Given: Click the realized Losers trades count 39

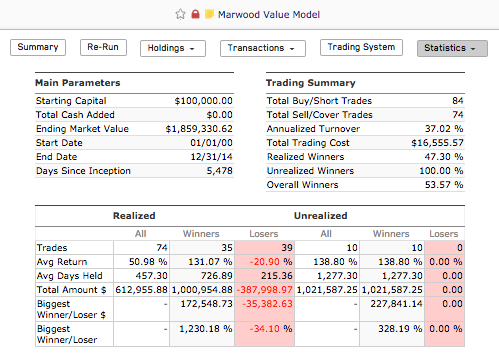Looking at the screenshot, I should (265, 248).
